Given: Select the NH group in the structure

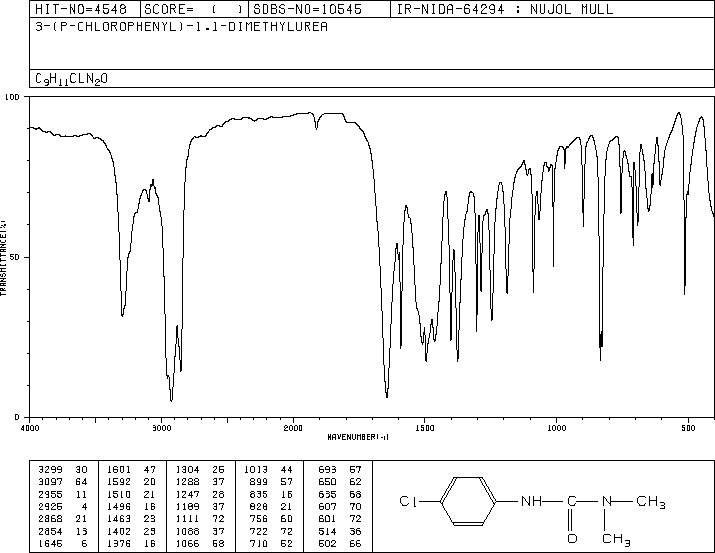Looking at the screenshot, I should click(531, 501).
